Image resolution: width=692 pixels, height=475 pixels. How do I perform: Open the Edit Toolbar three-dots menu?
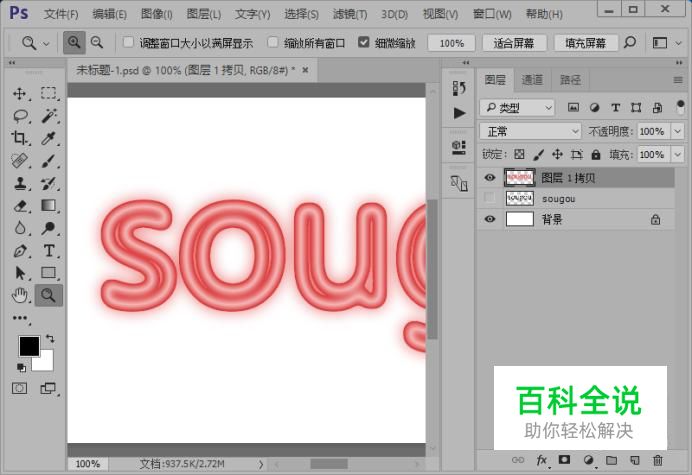pos(20,318)
